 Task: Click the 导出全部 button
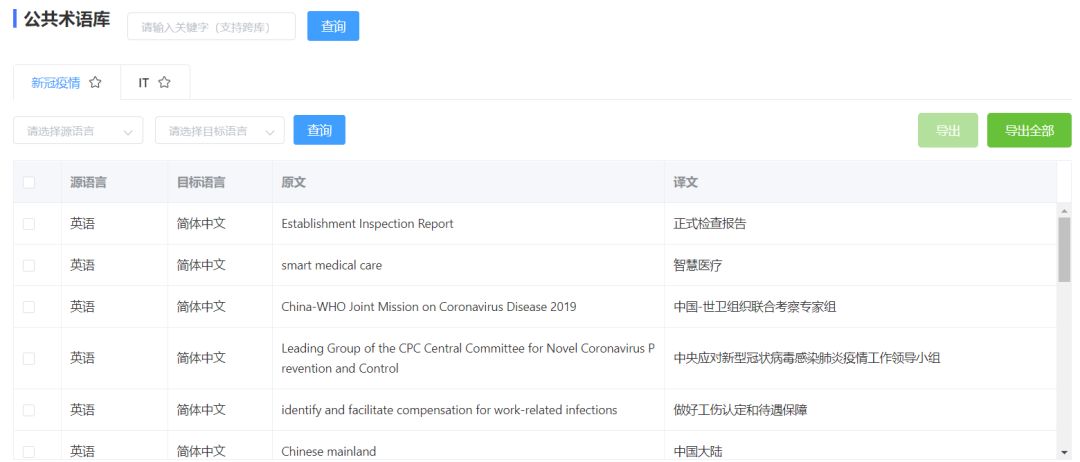click(x=1029, y=130)
